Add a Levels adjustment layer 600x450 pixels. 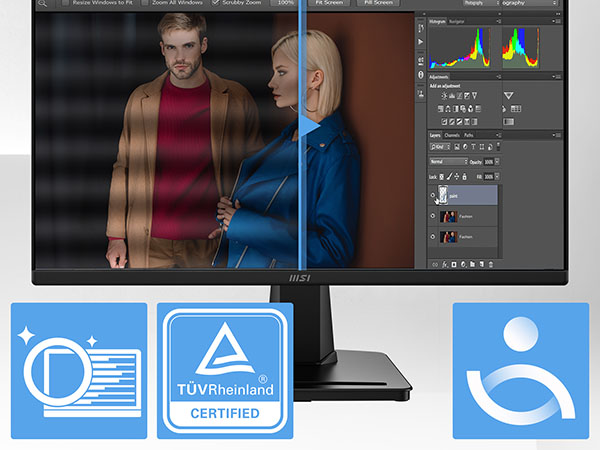(x=452, y=96)
